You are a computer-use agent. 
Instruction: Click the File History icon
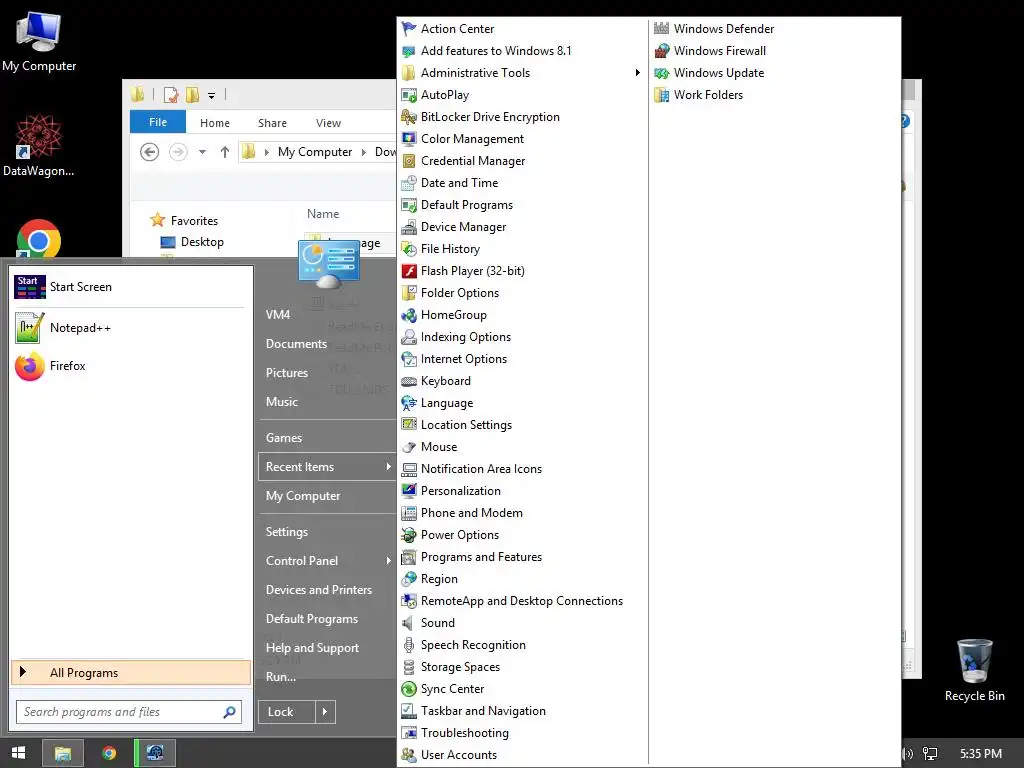pos(409,249)
